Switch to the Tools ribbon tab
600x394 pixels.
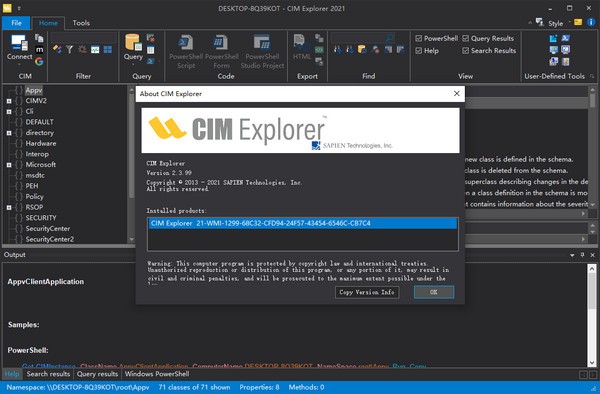pos(81,23)
